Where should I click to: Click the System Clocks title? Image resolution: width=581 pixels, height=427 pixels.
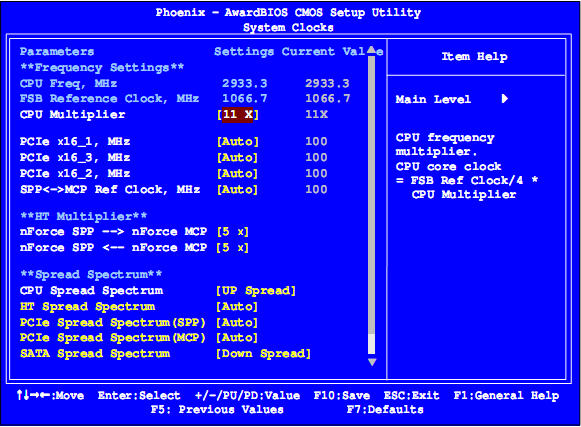(x=288, y=28)
